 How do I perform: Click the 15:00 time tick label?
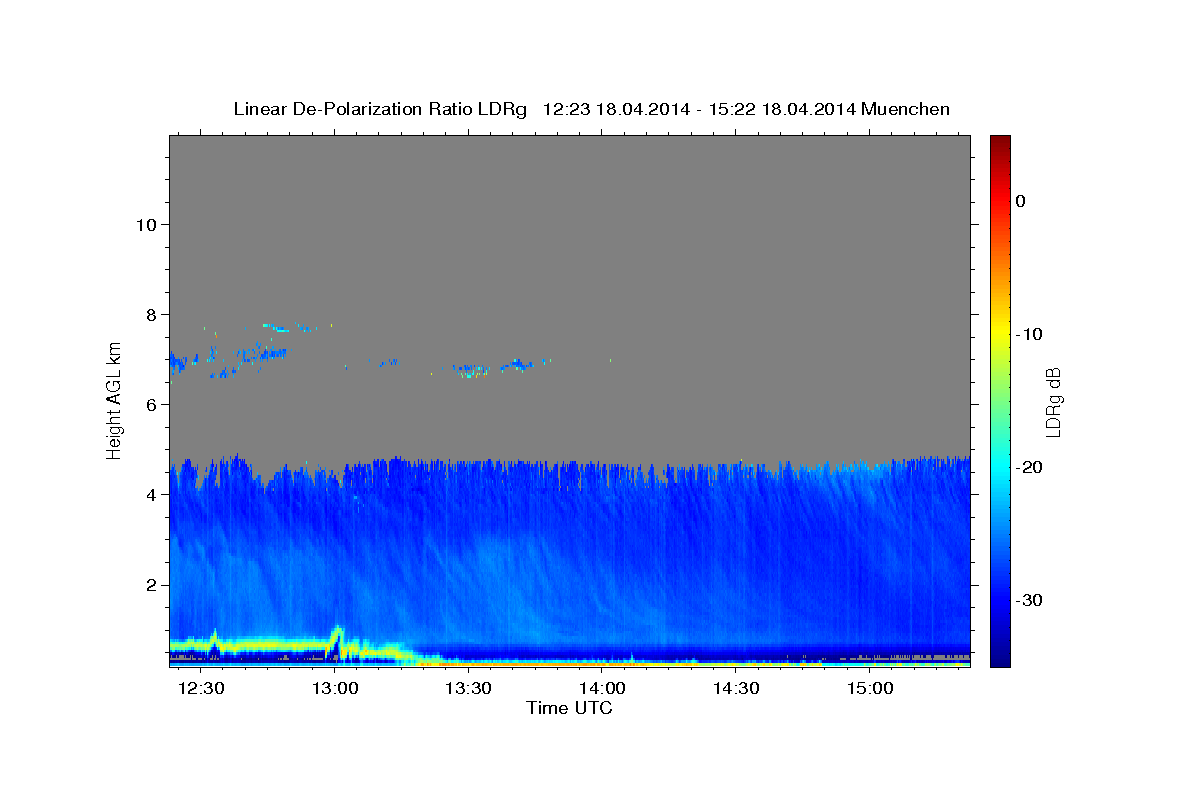pos(870,689)
